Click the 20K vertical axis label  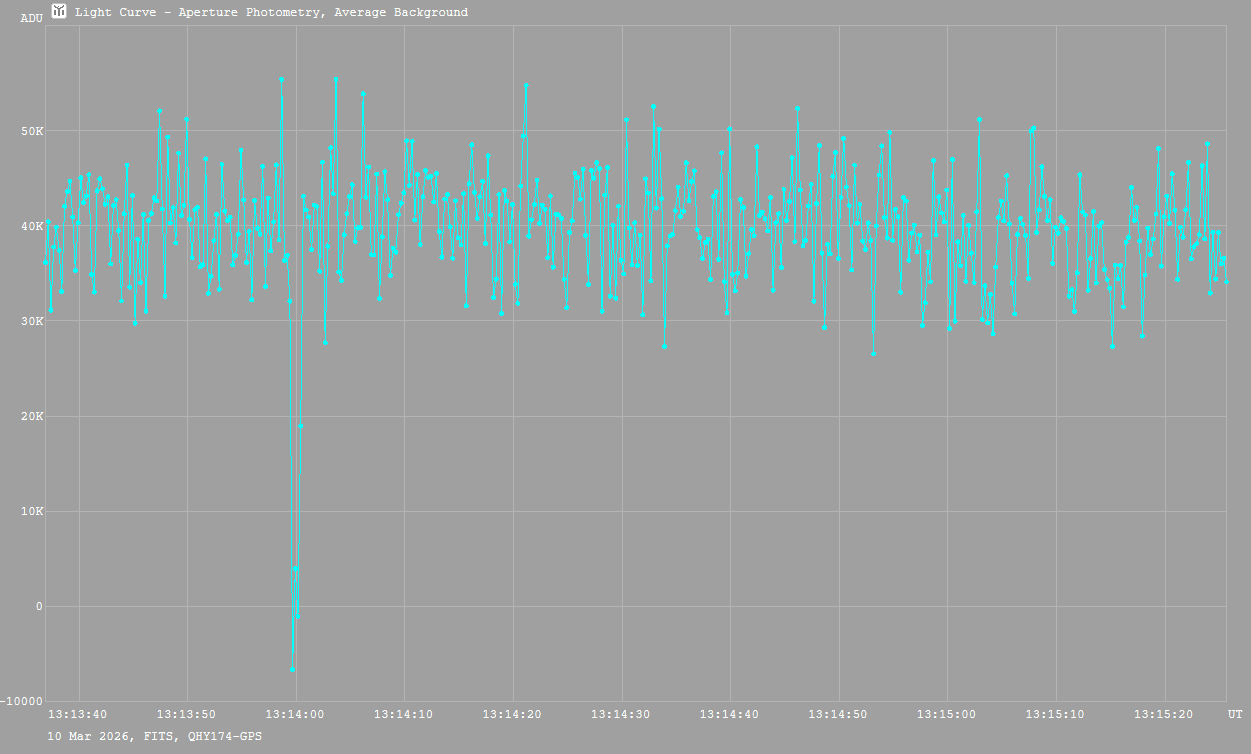[32, 416]
